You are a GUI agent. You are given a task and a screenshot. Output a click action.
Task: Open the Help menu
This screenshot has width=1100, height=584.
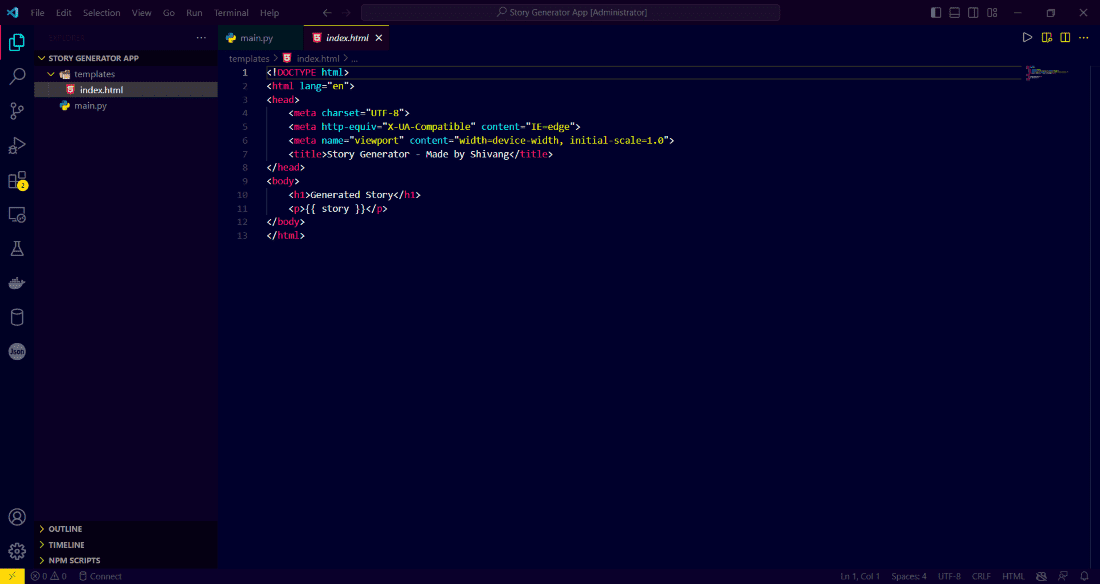coord(269,13)
